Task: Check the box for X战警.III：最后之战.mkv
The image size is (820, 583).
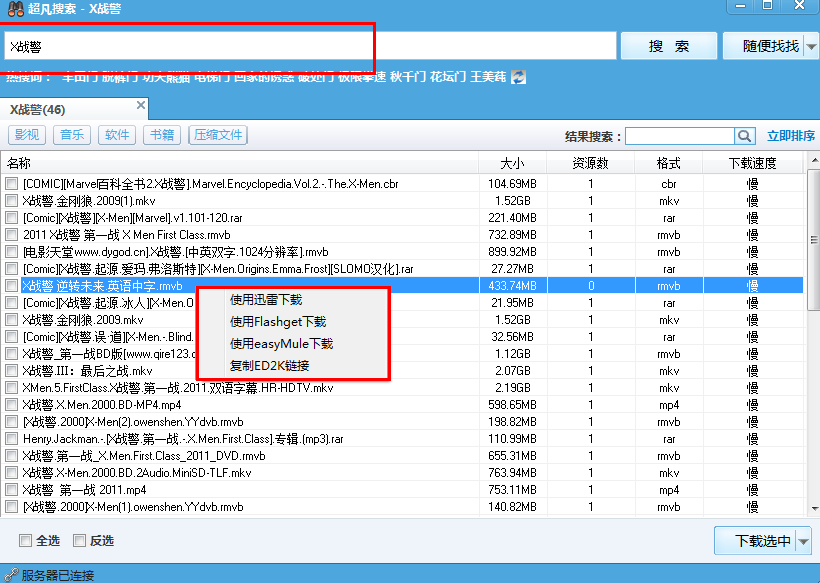Action: coord(12,371)
